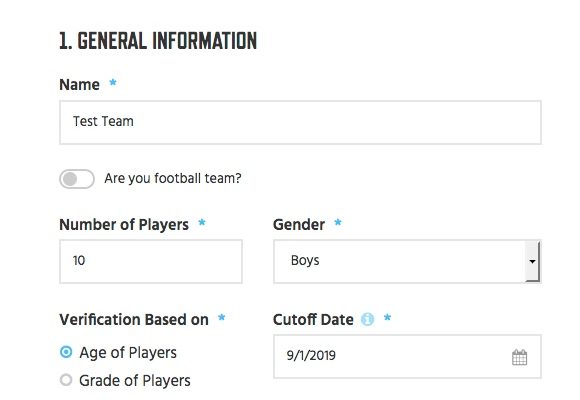Click the Number of Players label
Screen dimensions: 580x400
(x=124, y=225)
